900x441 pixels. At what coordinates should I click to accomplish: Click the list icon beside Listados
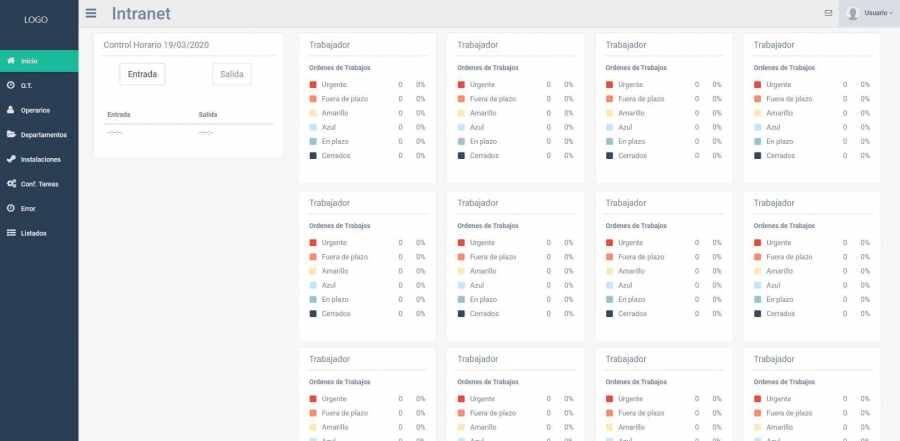pos(10,233)
